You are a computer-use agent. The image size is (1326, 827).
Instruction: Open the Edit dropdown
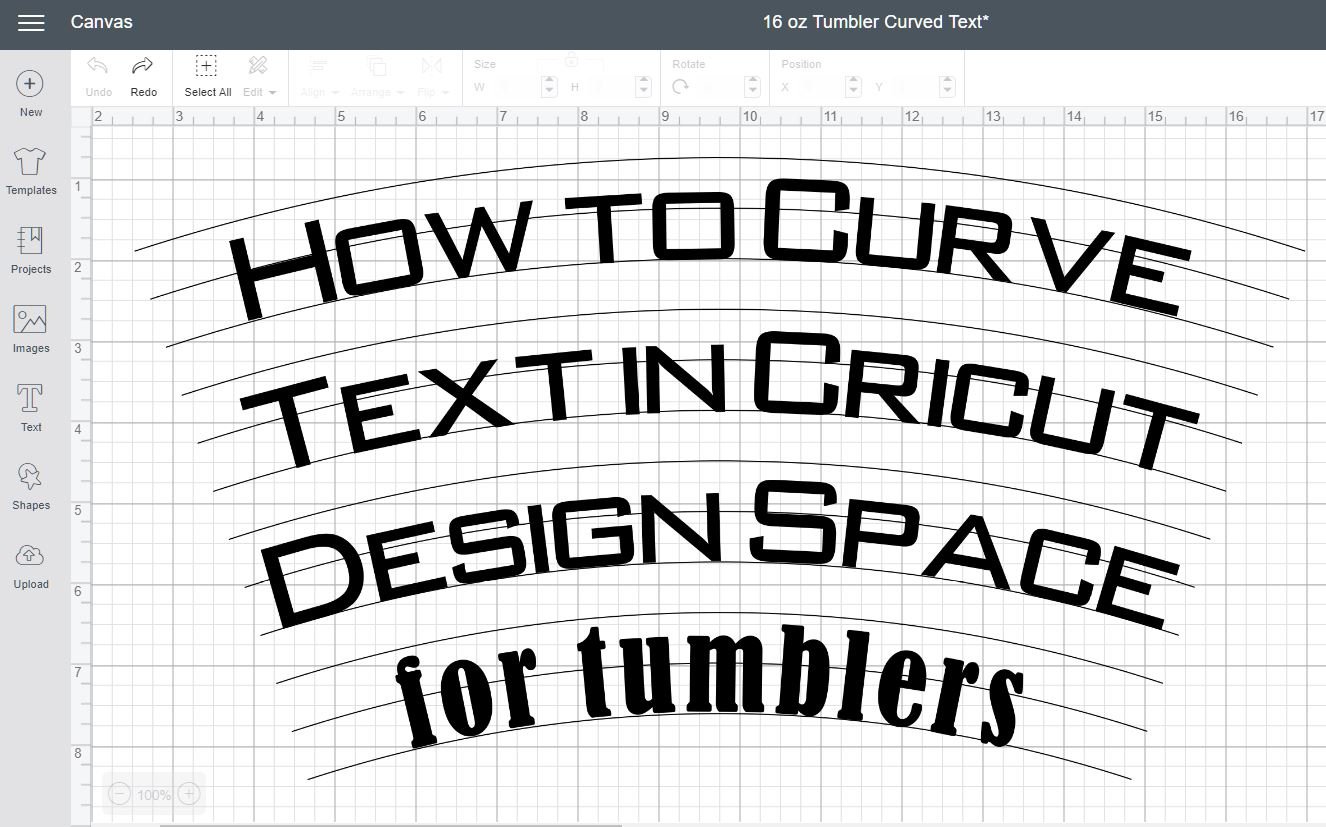(260, 77)
